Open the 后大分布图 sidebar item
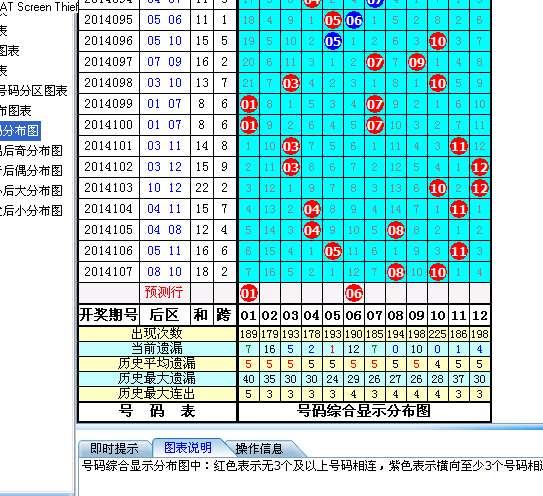This screenshot has width=543, height=496. [x=31, y=191]
